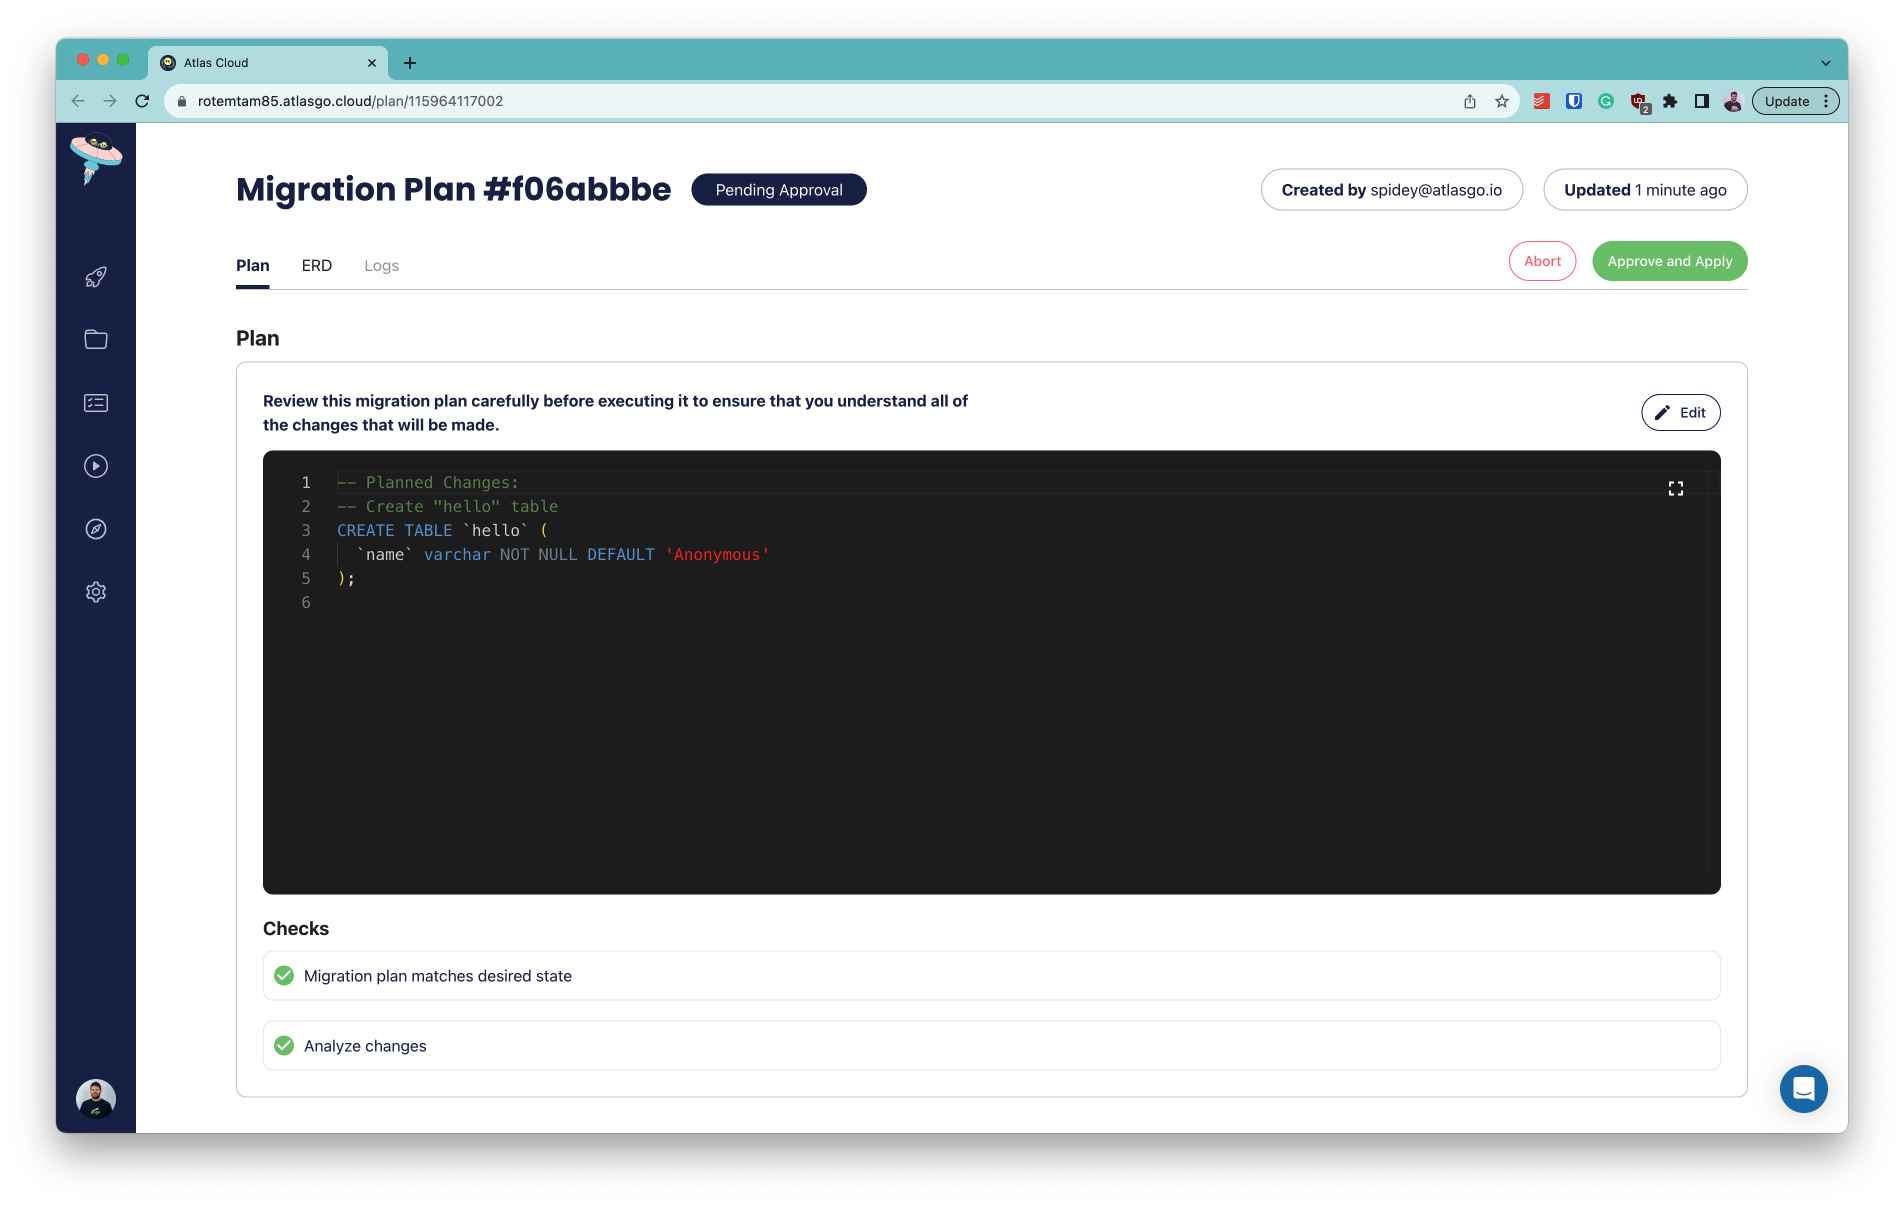Click Approve and Apply
This screenshot has height=1207, width=1904.
[x=1669, y=260]
